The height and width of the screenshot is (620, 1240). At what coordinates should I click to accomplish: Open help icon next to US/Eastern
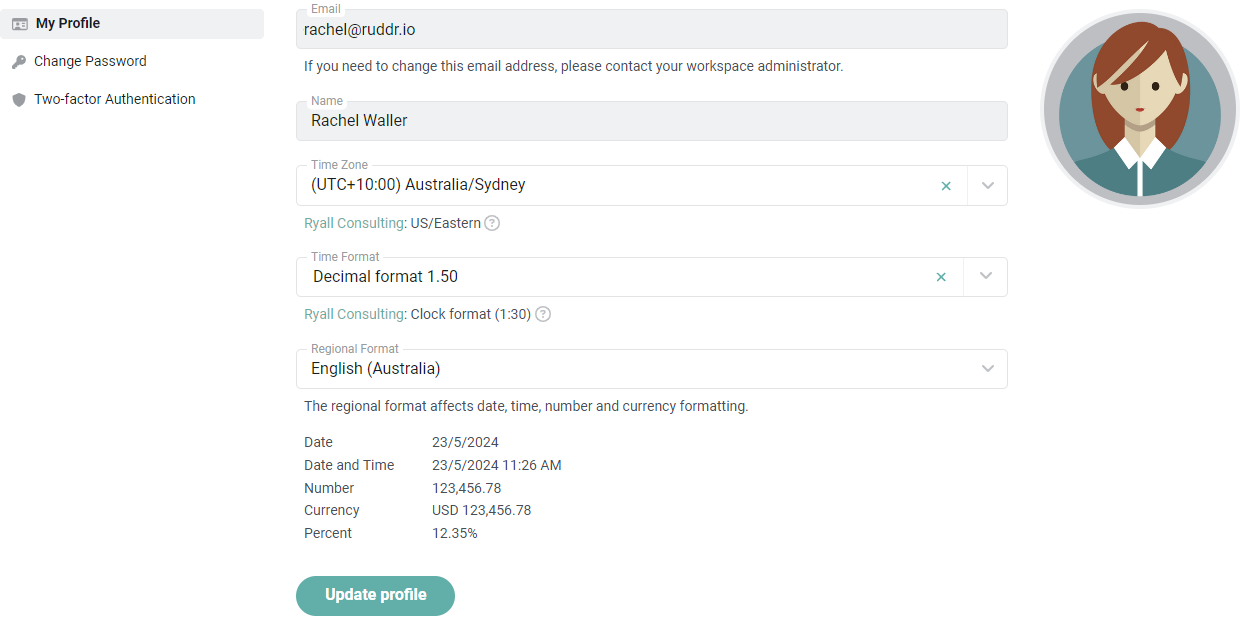492,223
